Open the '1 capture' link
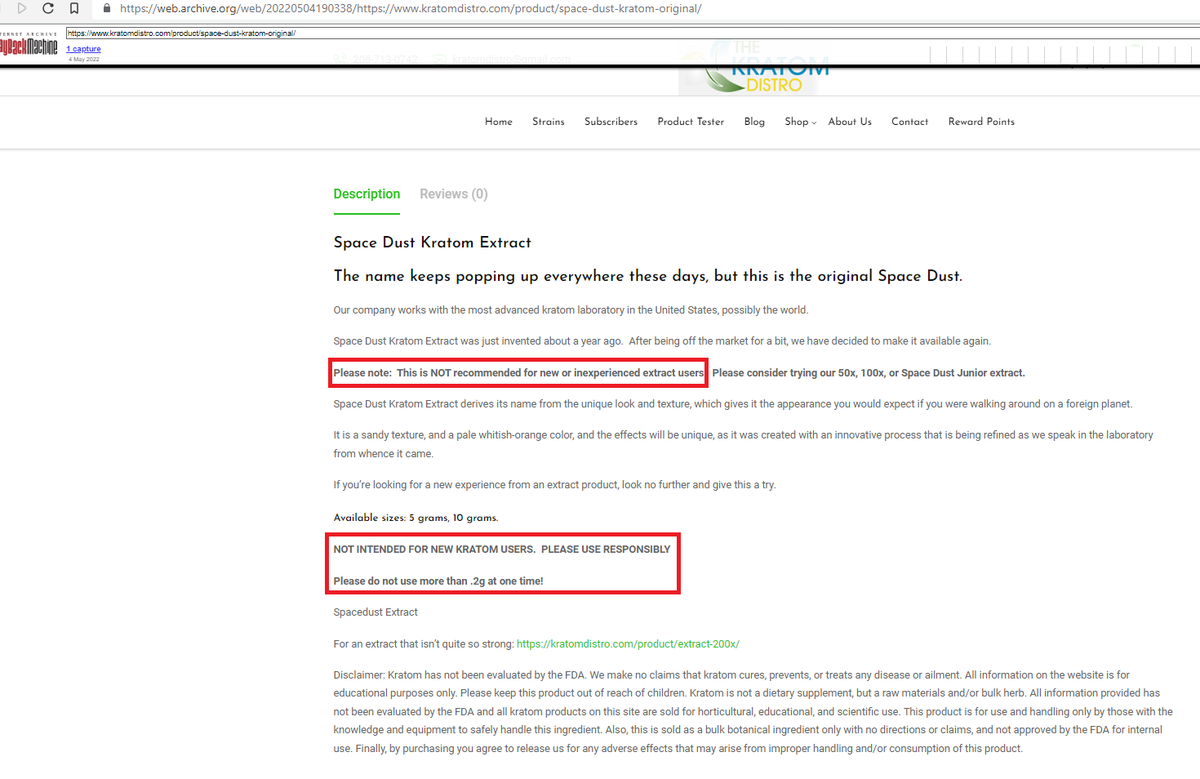Screen dimensions: 1200x779 pos(83,49)
